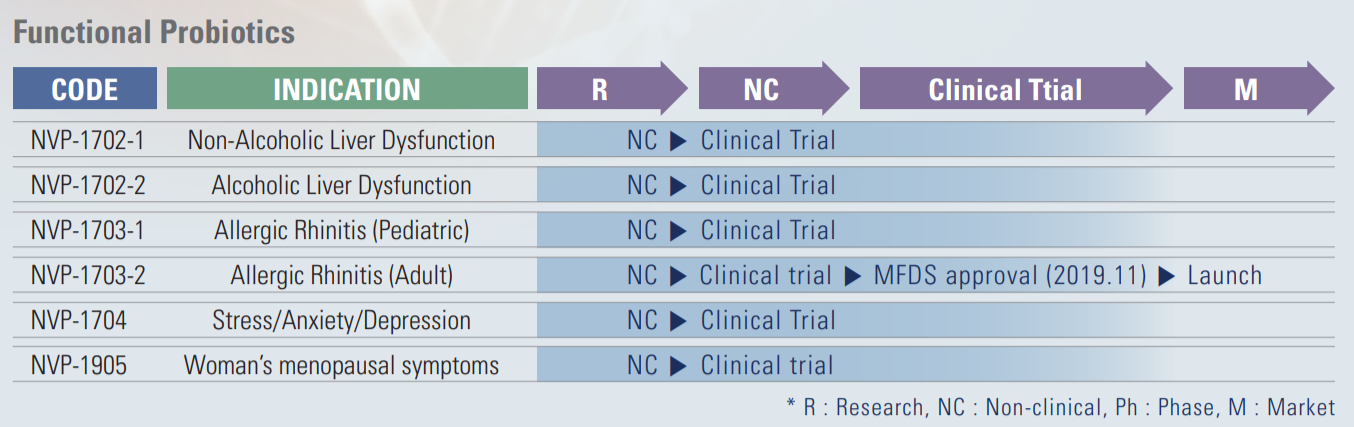
Task: Click the Clinical Ttial arrow header
Action: tap(1016, 89)
